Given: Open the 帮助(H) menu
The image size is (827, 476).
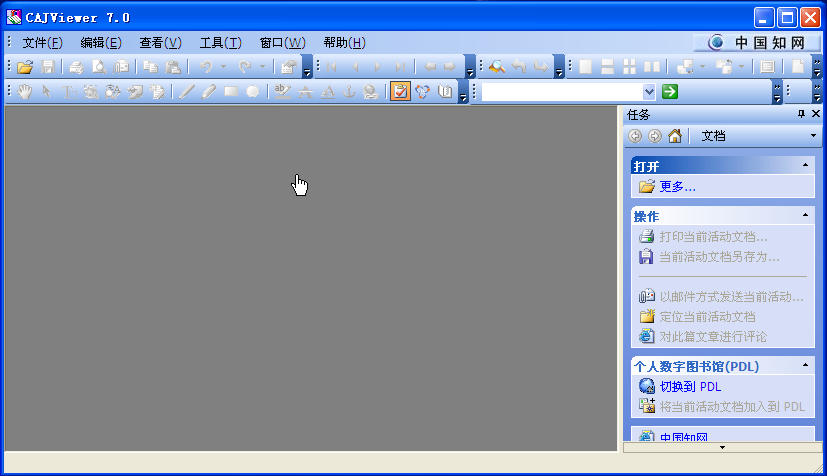Looking at the screenshot, I should coord(344,43).
